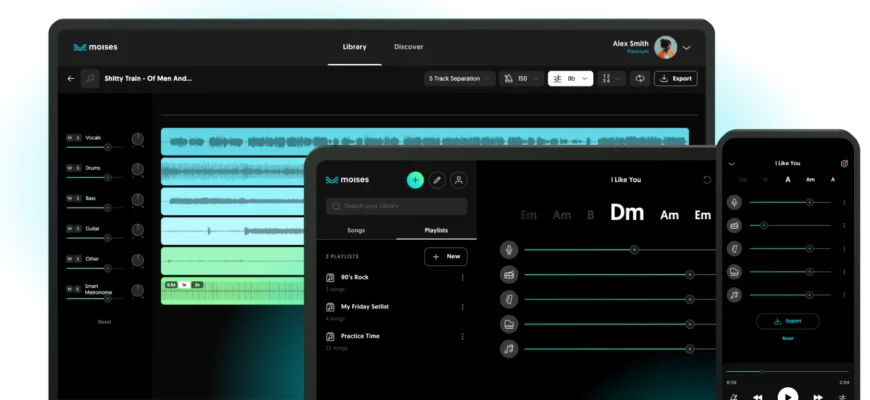Click the guitar icon on tablet mixer
Screen dimensions: 870x400
(509, 299)
